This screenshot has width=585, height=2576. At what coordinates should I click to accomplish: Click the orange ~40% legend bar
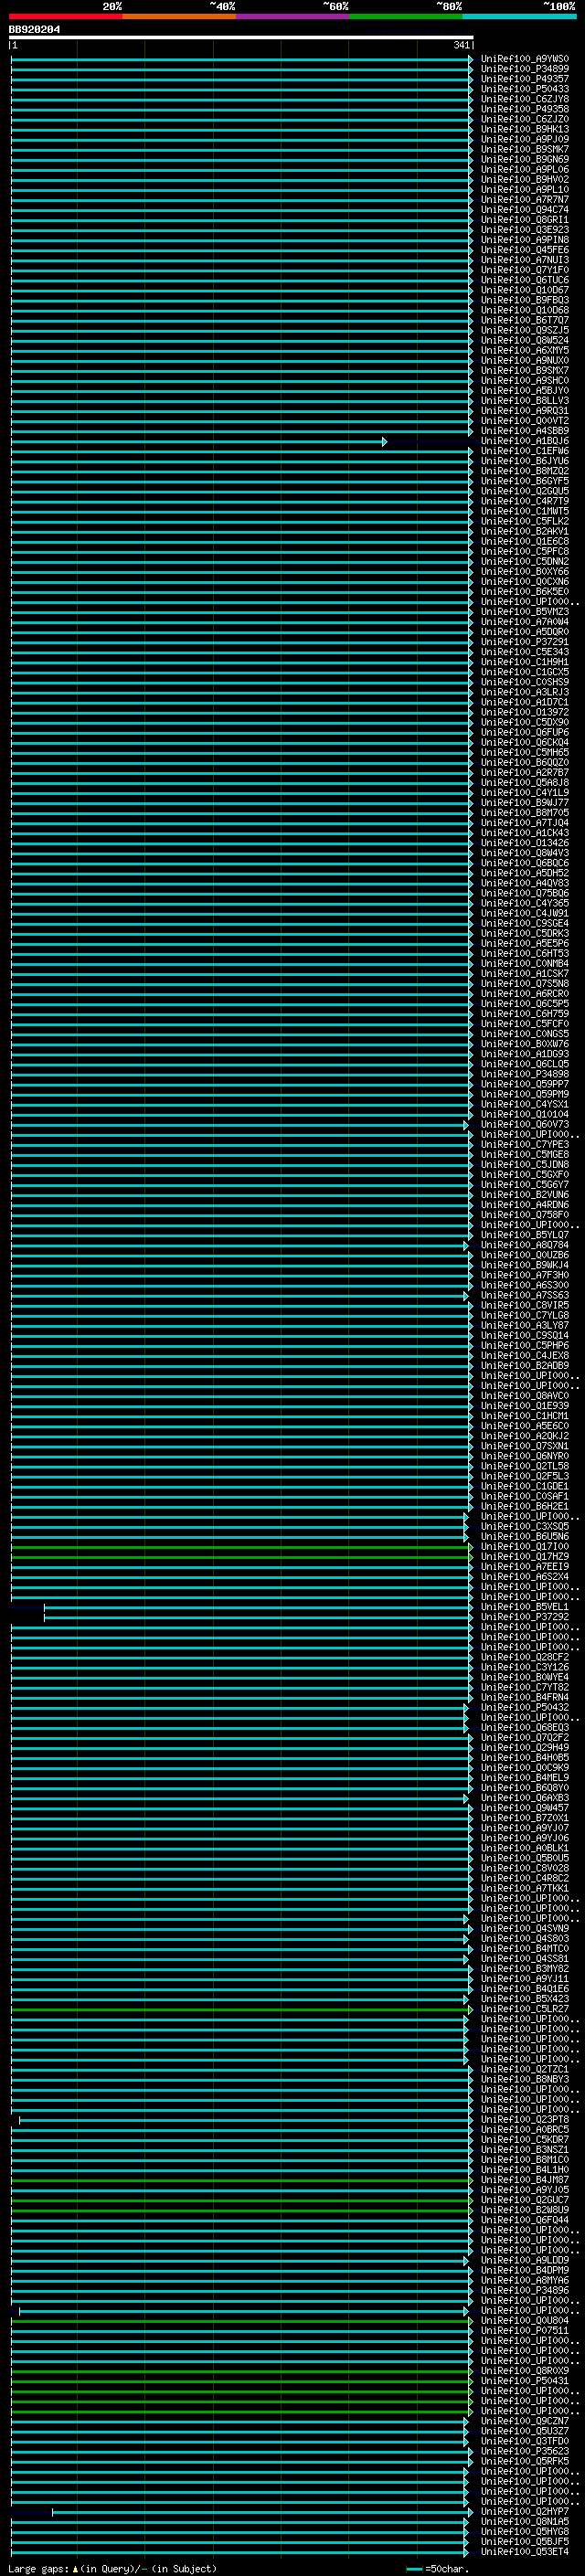coord(179,16)
